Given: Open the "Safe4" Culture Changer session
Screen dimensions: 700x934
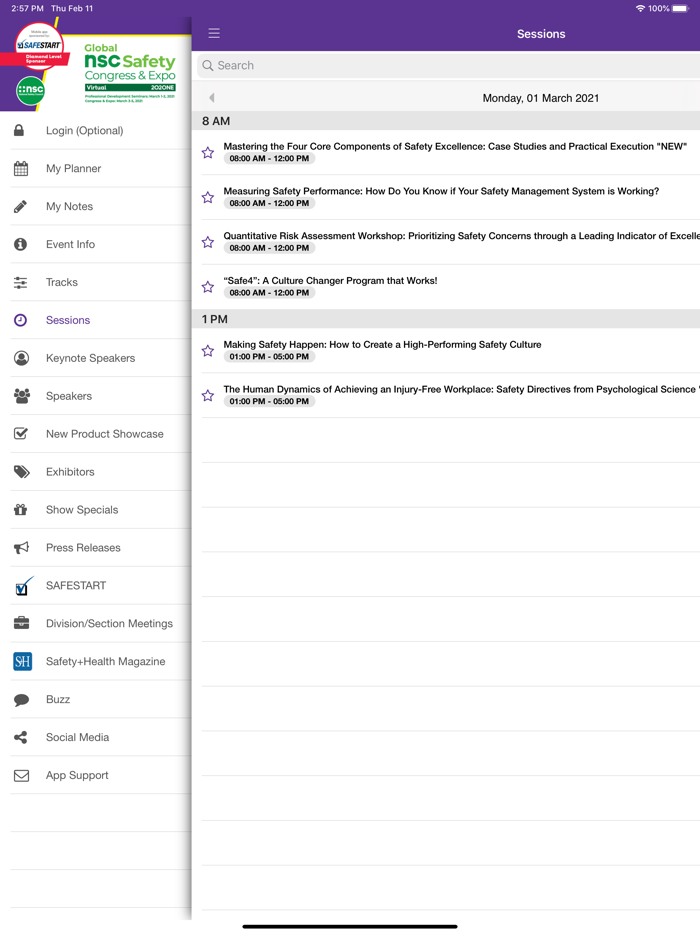Looking at the screenshot, I should tap(330, 281).
